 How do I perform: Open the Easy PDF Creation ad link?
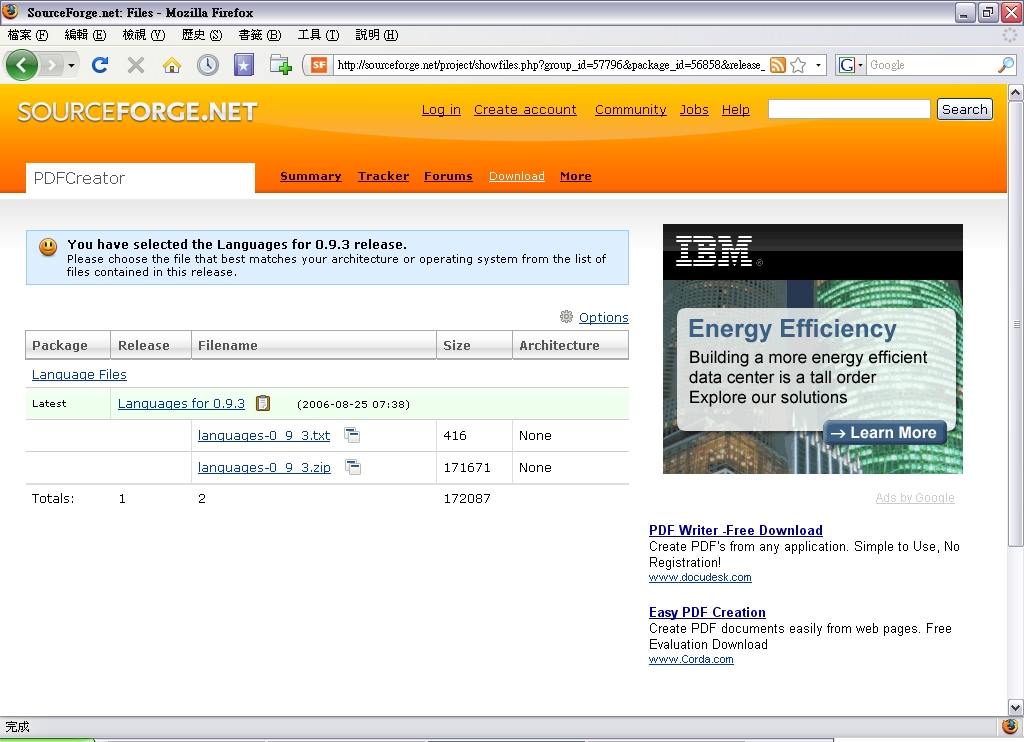[707, 612]
